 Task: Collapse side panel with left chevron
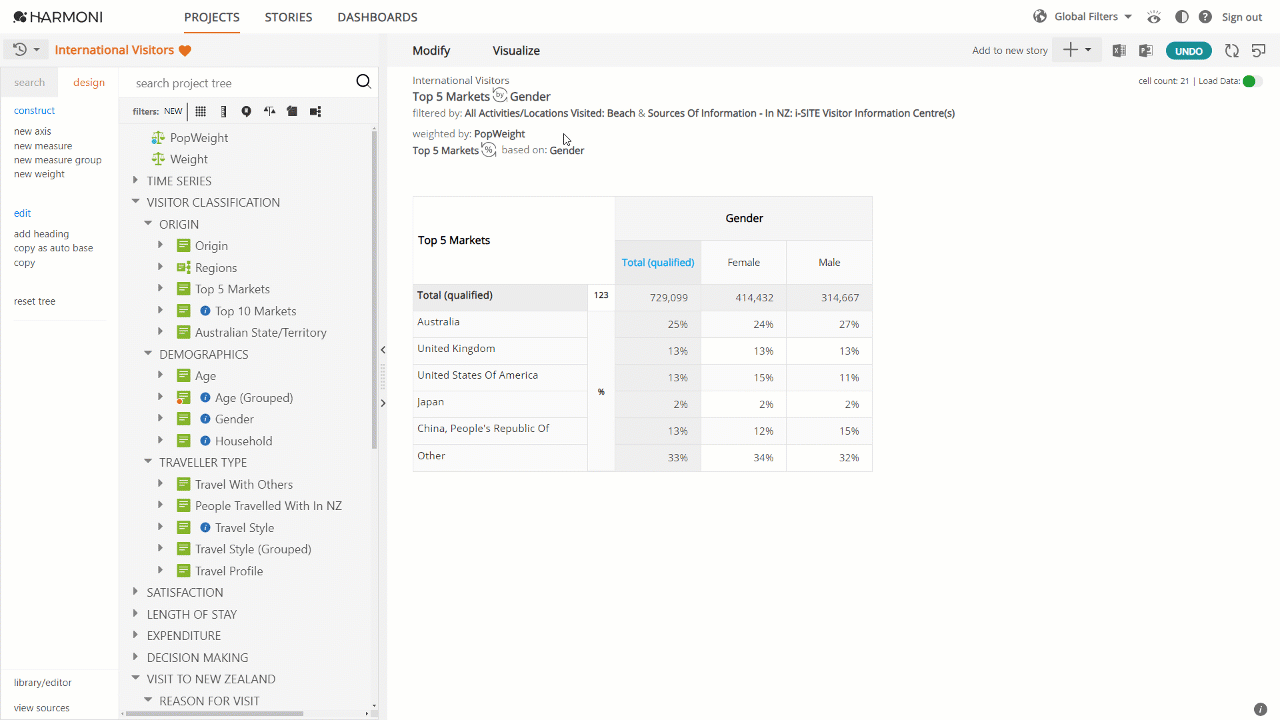pyautogui.click(x=383, y=350)
